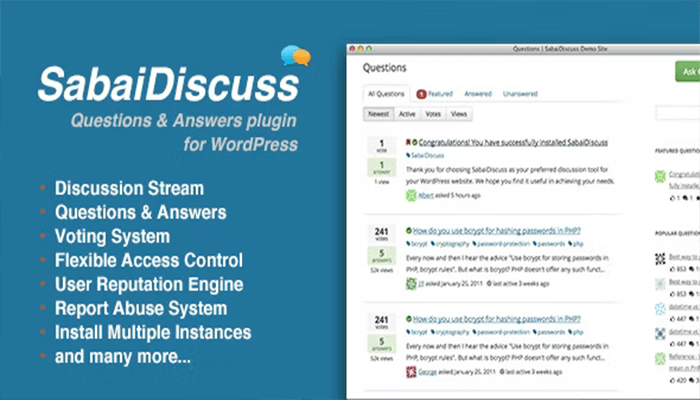The width and height of the screenshot is (700, 400).
Task: Open the bcrypt question asked by George
Action: pos(496,319)
